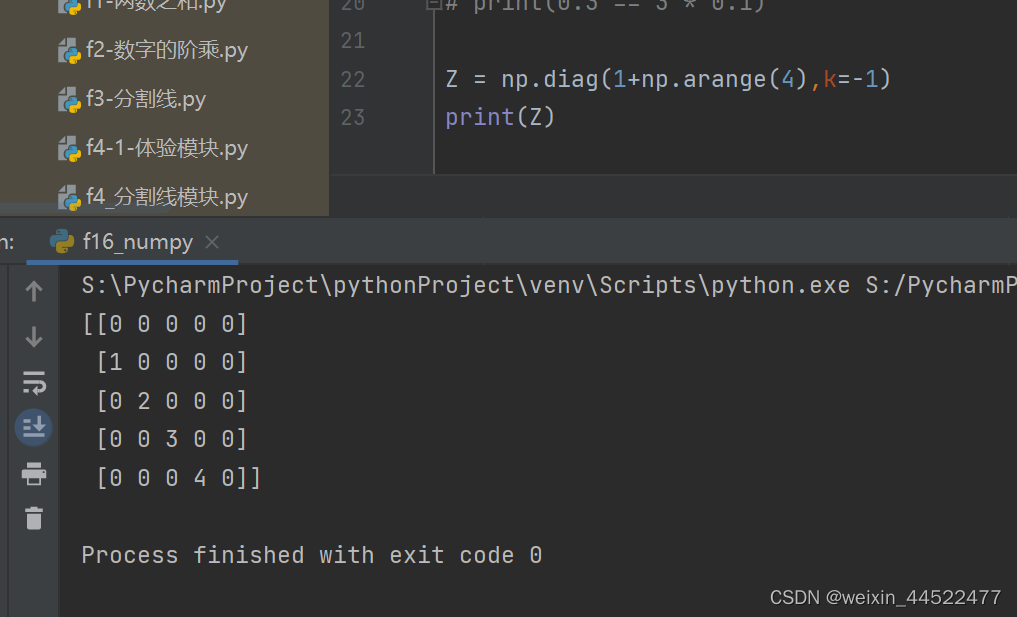Viewport: 1017px width, 617px height.
Task: Click line number 23 in the gutter
Action: (353, 117)
